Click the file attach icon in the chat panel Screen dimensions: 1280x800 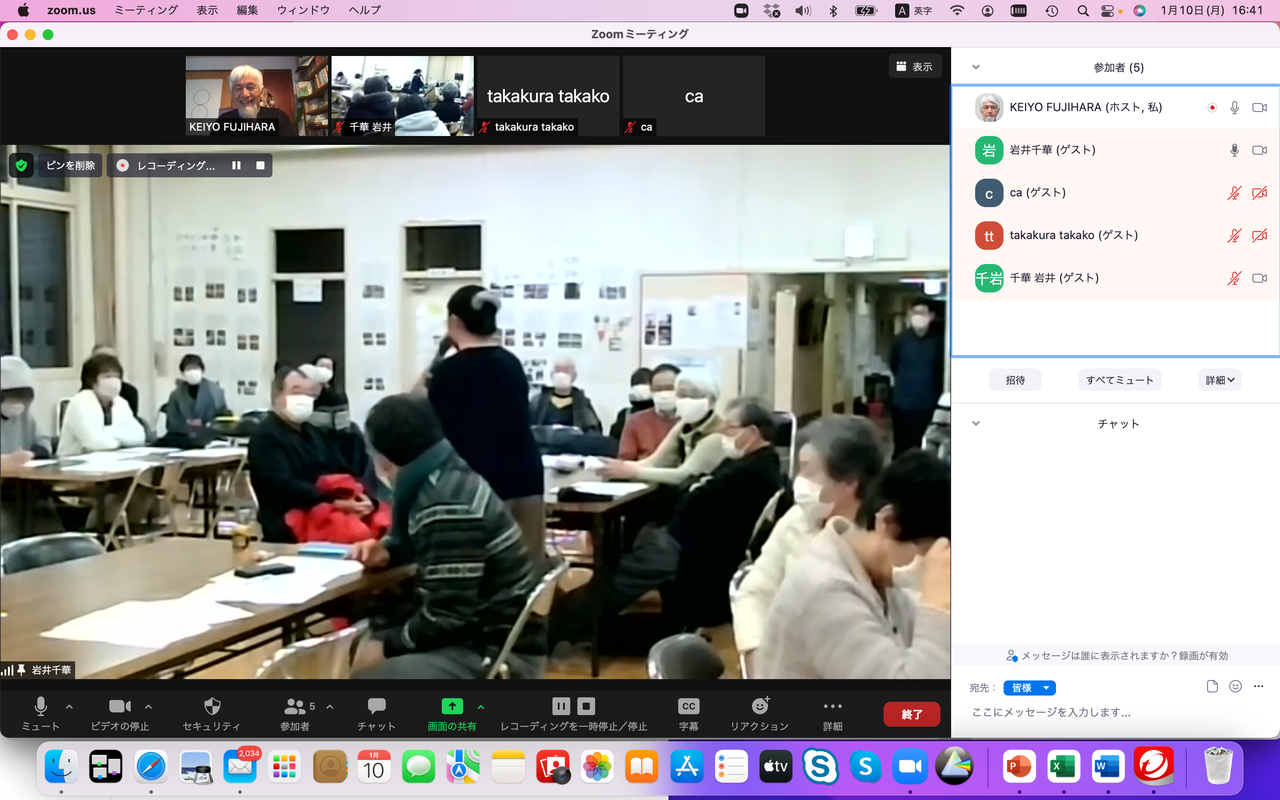1212,687
